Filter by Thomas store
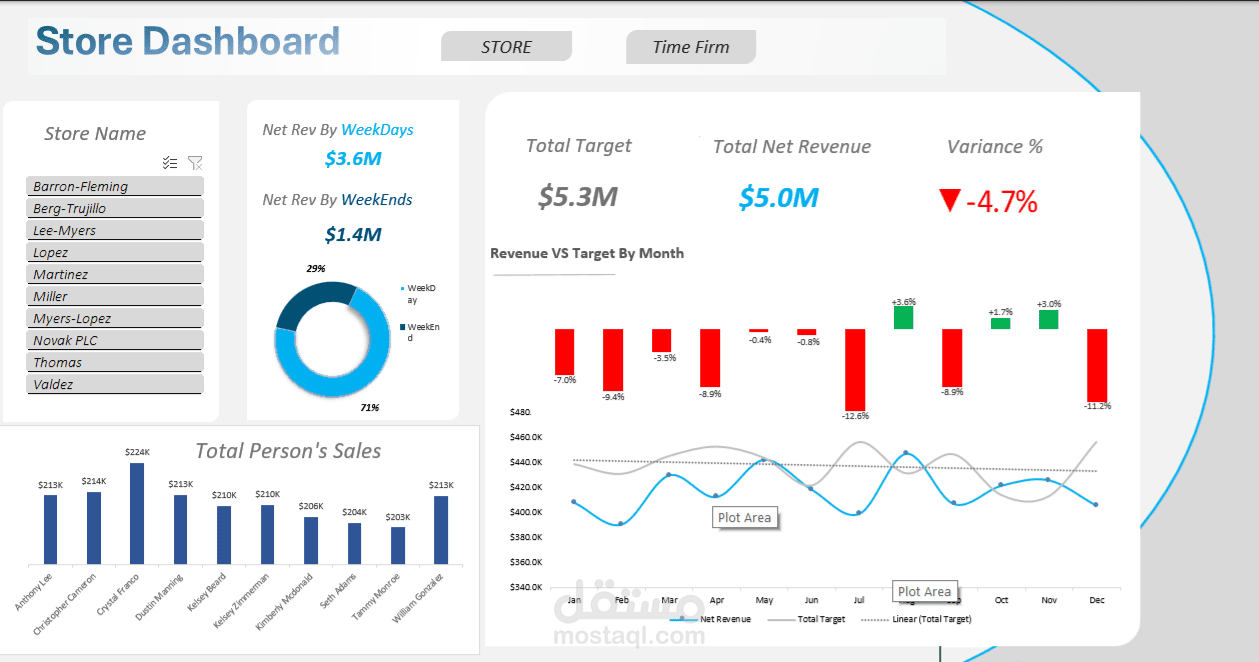 [115, 362]
